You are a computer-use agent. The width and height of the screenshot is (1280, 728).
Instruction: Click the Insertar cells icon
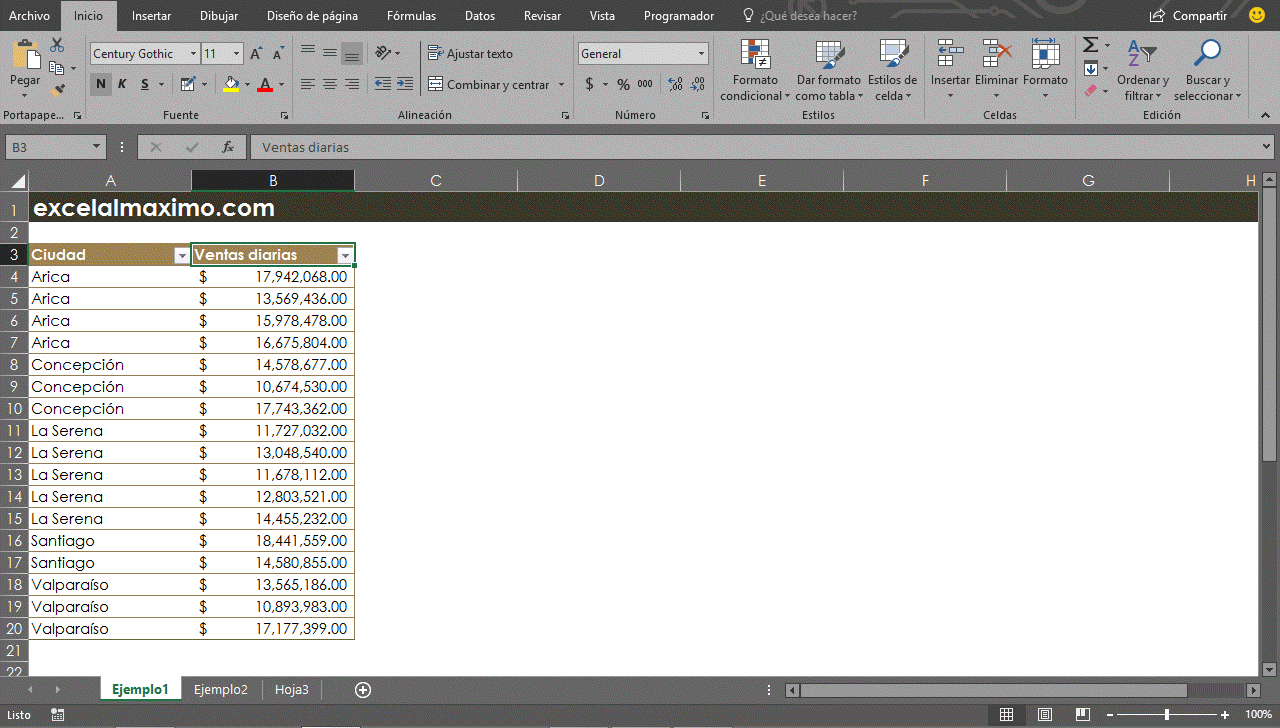[949, 58]
